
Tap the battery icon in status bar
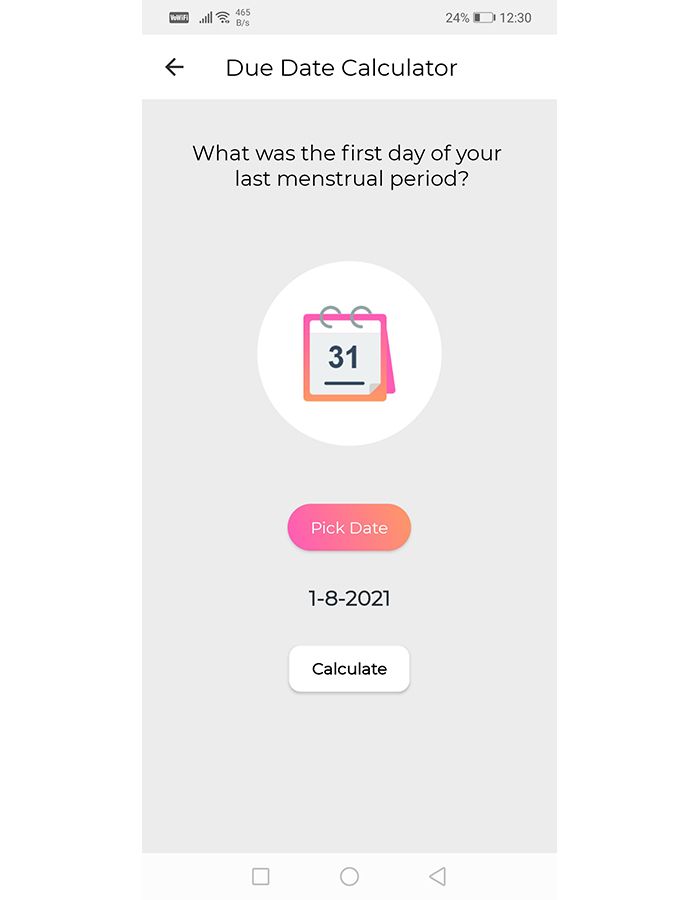(x=484, y=18)
